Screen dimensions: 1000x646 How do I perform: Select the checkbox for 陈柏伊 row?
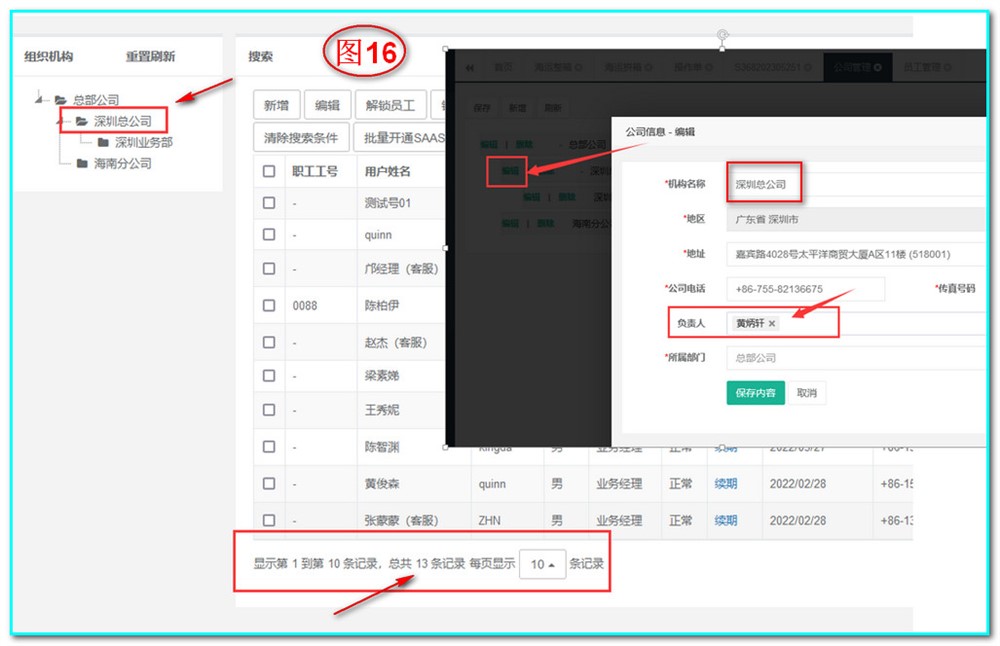point(269,305)
